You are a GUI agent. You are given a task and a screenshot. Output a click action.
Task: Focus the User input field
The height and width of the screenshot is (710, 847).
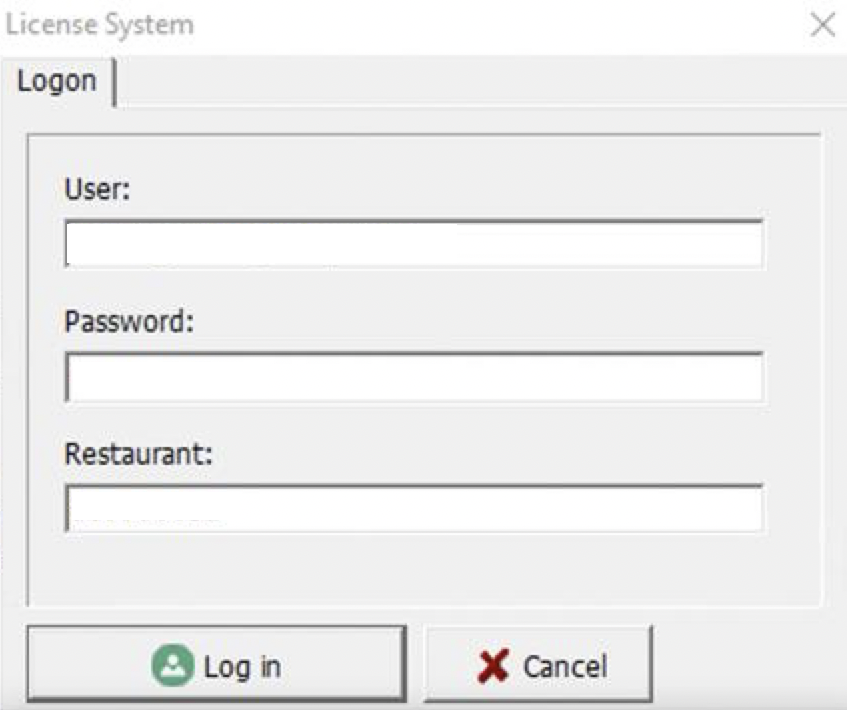pos(414,244)
